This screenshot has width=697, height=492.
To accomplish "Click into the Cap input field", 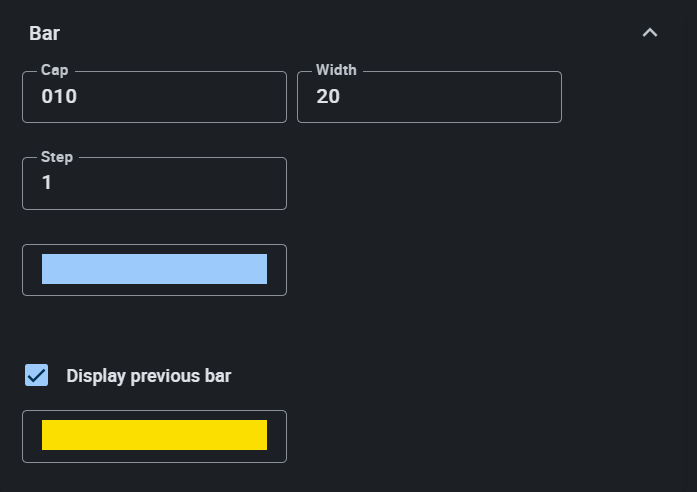I will tap(154, 98).
